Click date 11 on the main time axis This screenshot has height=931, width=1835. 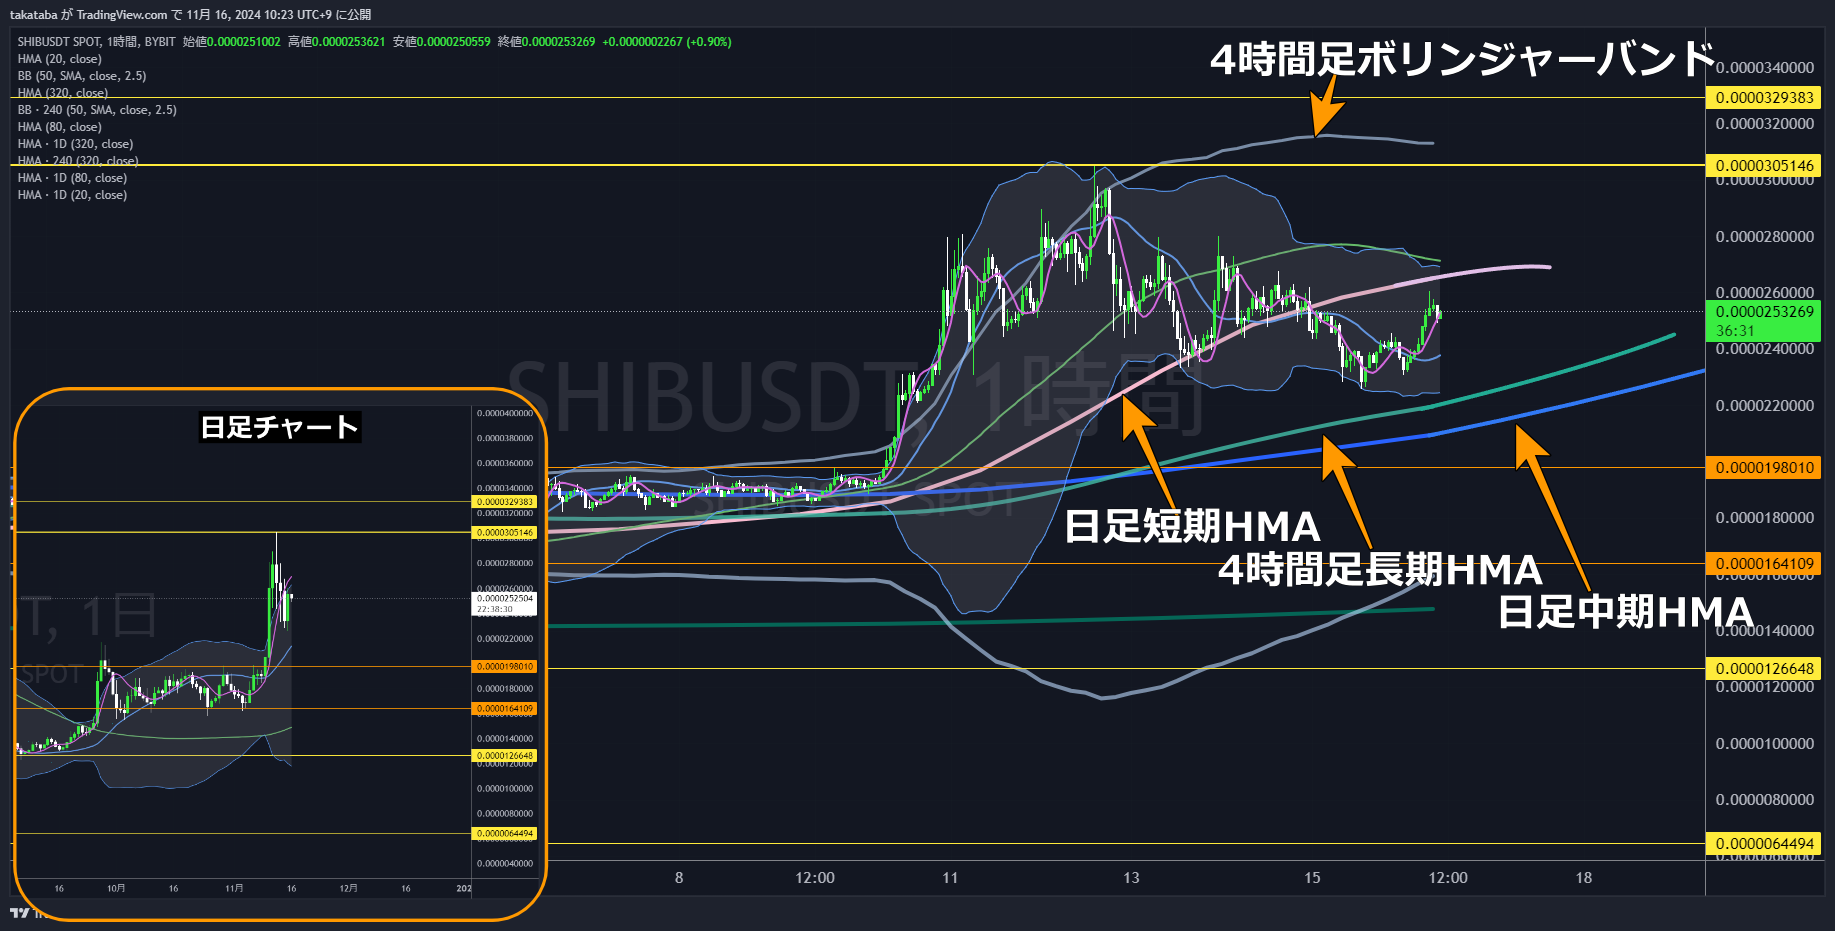[x=950, y=878]
